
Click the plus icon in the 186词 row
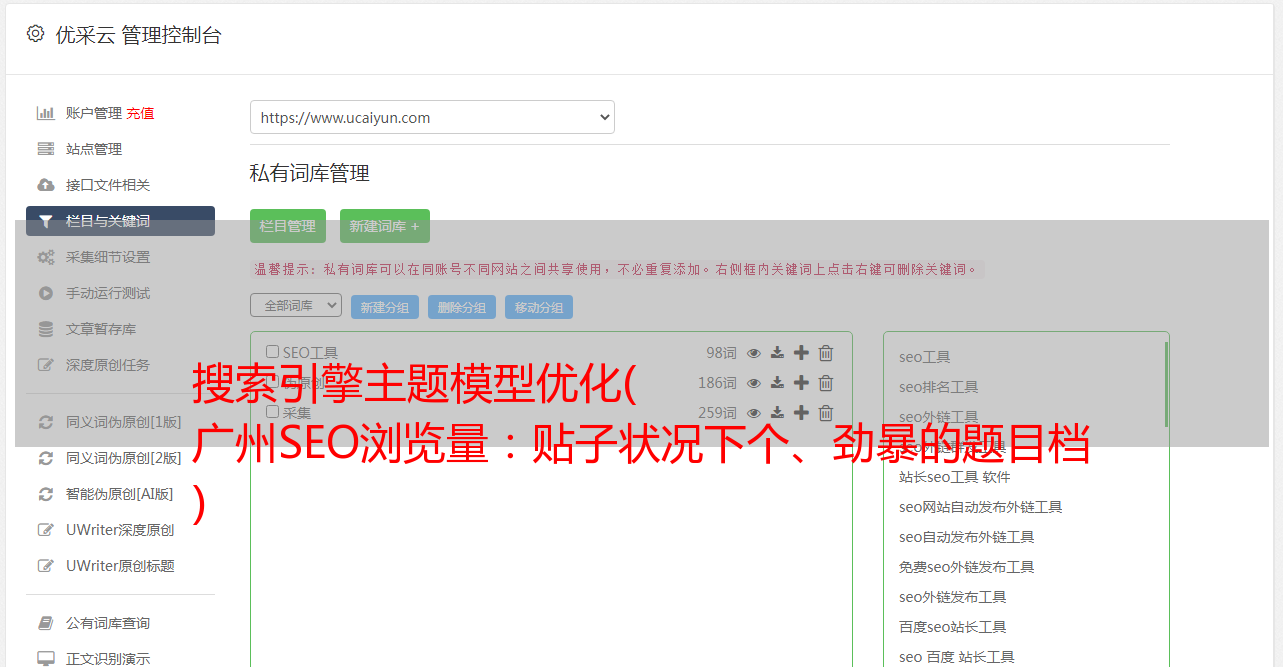click(x=801, y=383)
